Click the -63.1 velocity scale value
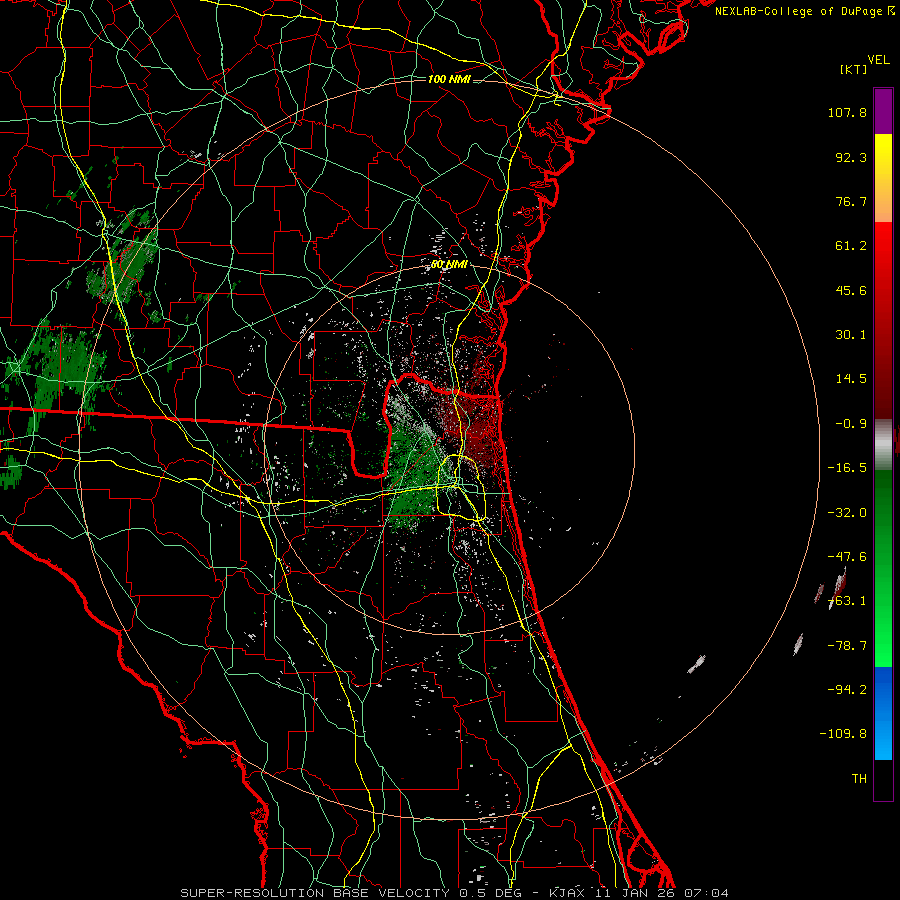 pyautogui.click(x=847, y=601)
